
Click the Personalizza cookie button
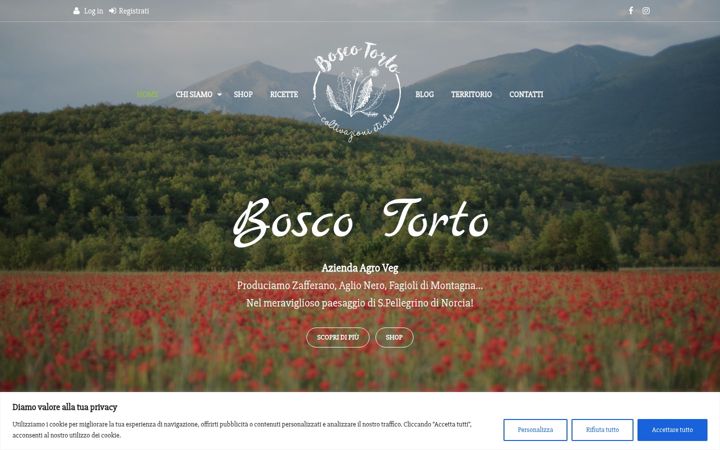coord(535,430)
